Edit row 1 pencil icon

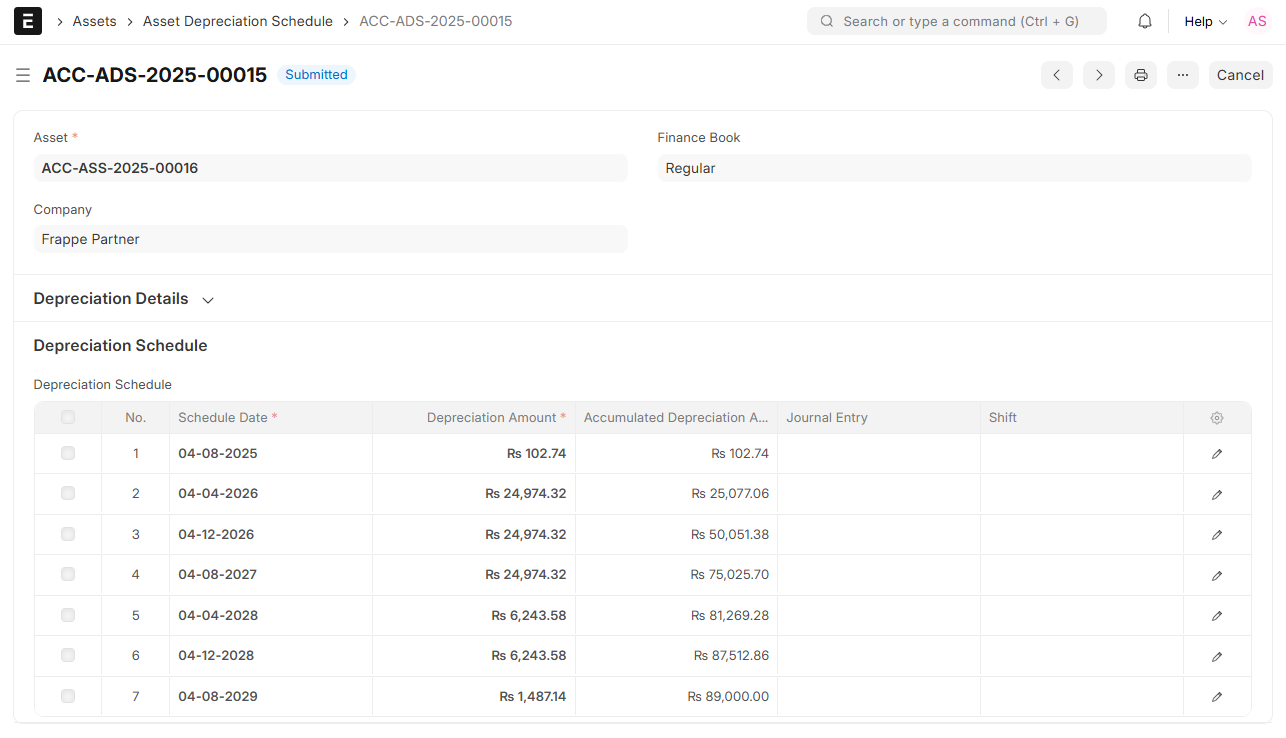(x=1217, y=454)
